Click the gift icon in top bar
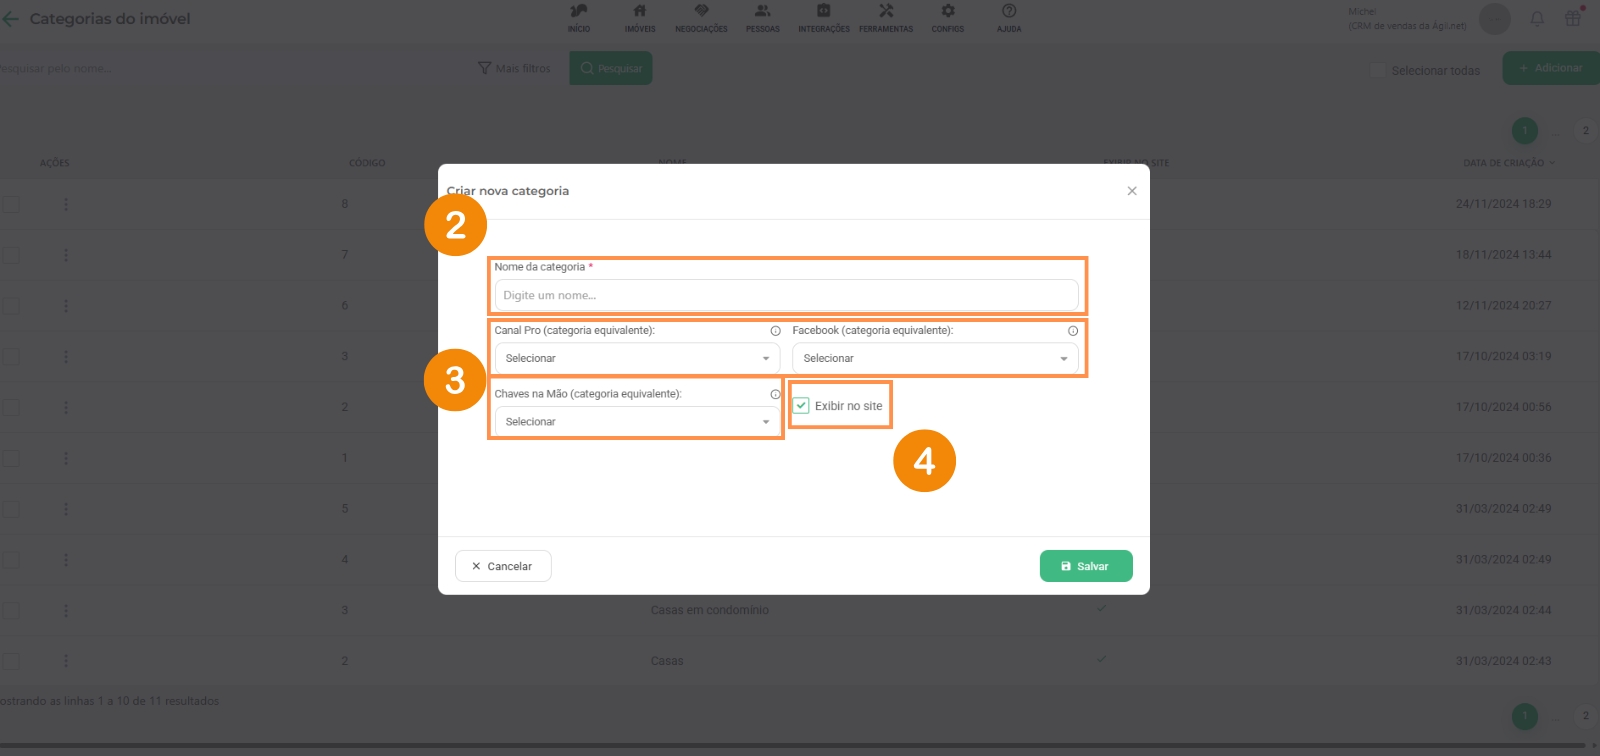 (1573, 18)
